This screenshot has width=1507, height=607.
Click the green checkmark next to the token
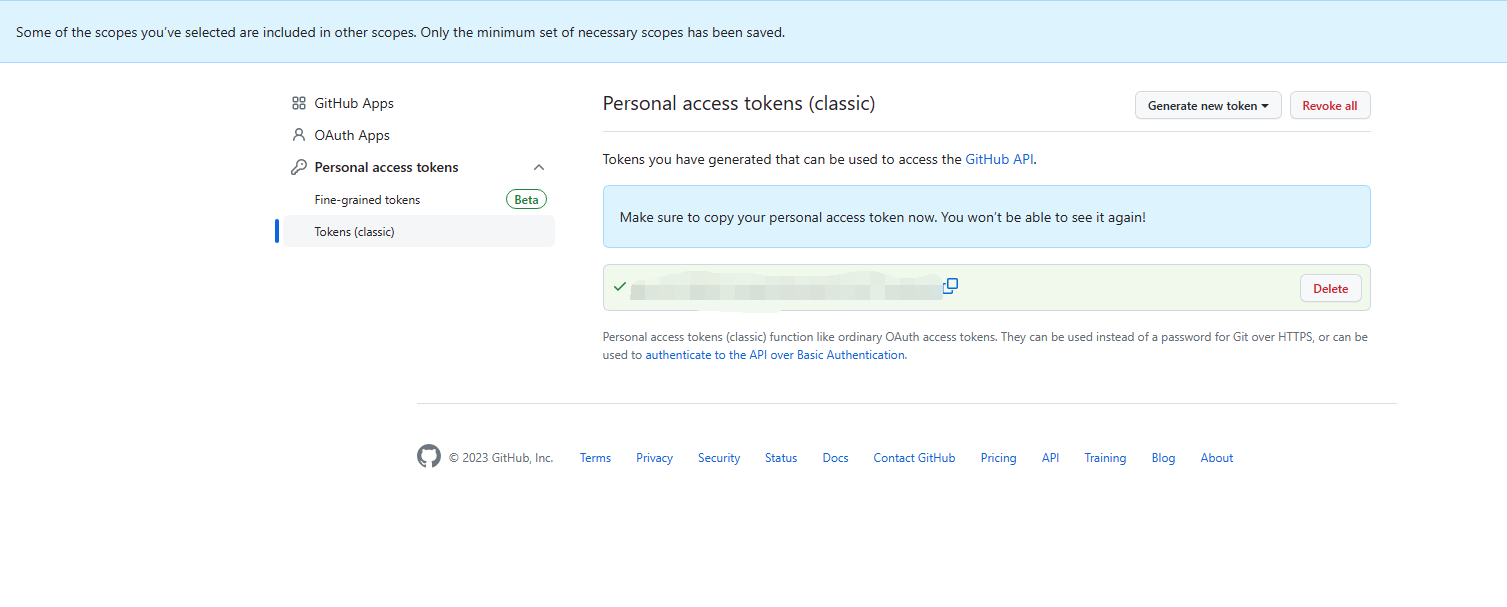[620, 287]
